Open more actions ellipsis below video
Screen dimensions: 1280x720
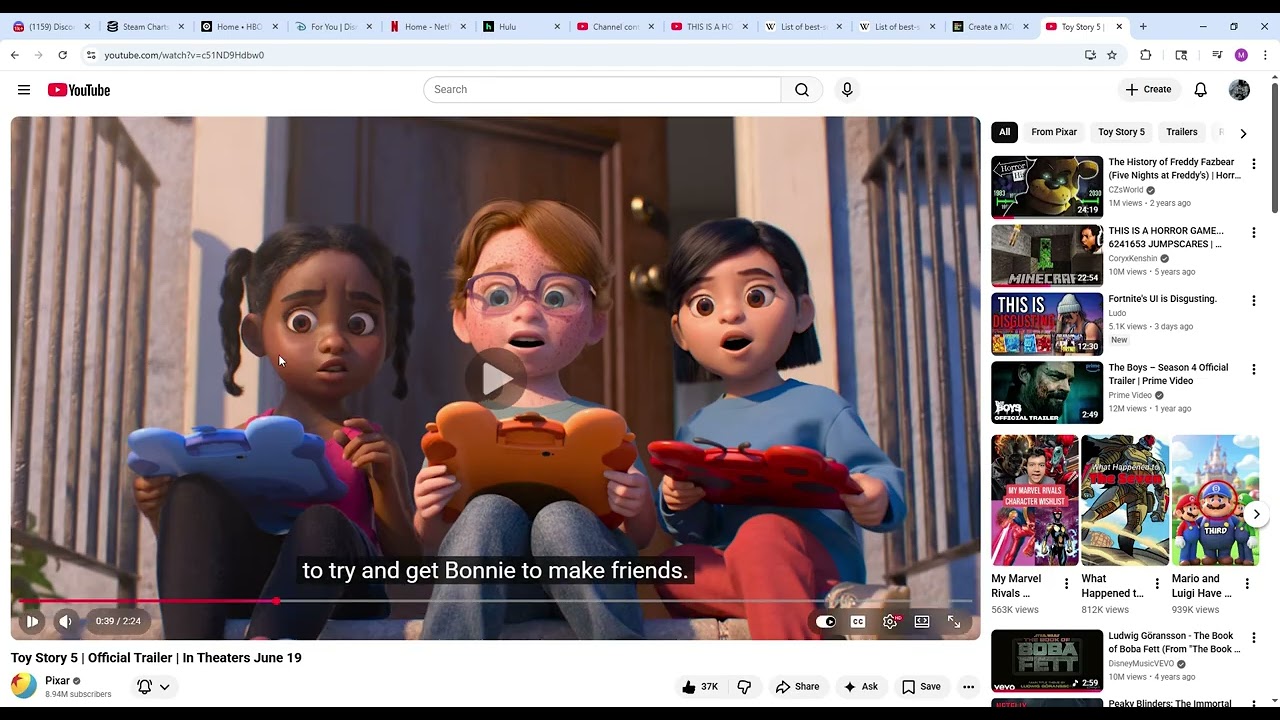(968, 687)
